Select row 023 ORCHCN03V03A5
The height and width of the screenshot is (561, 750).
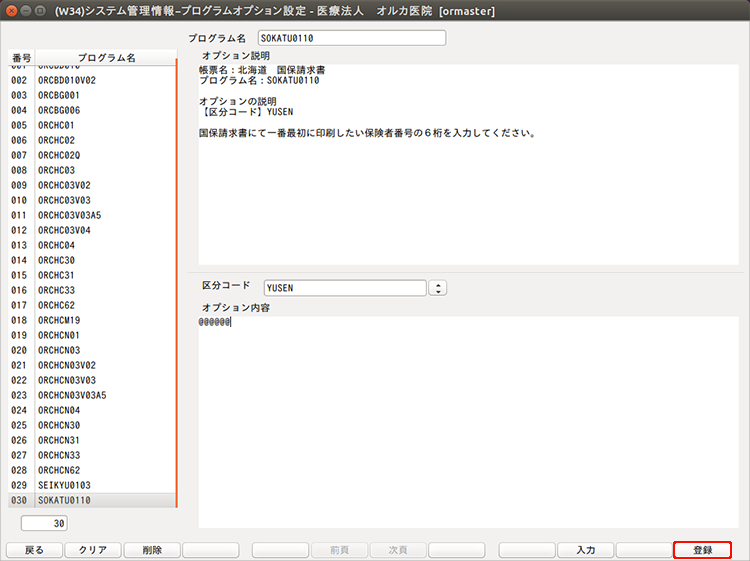tap(92, 395)
